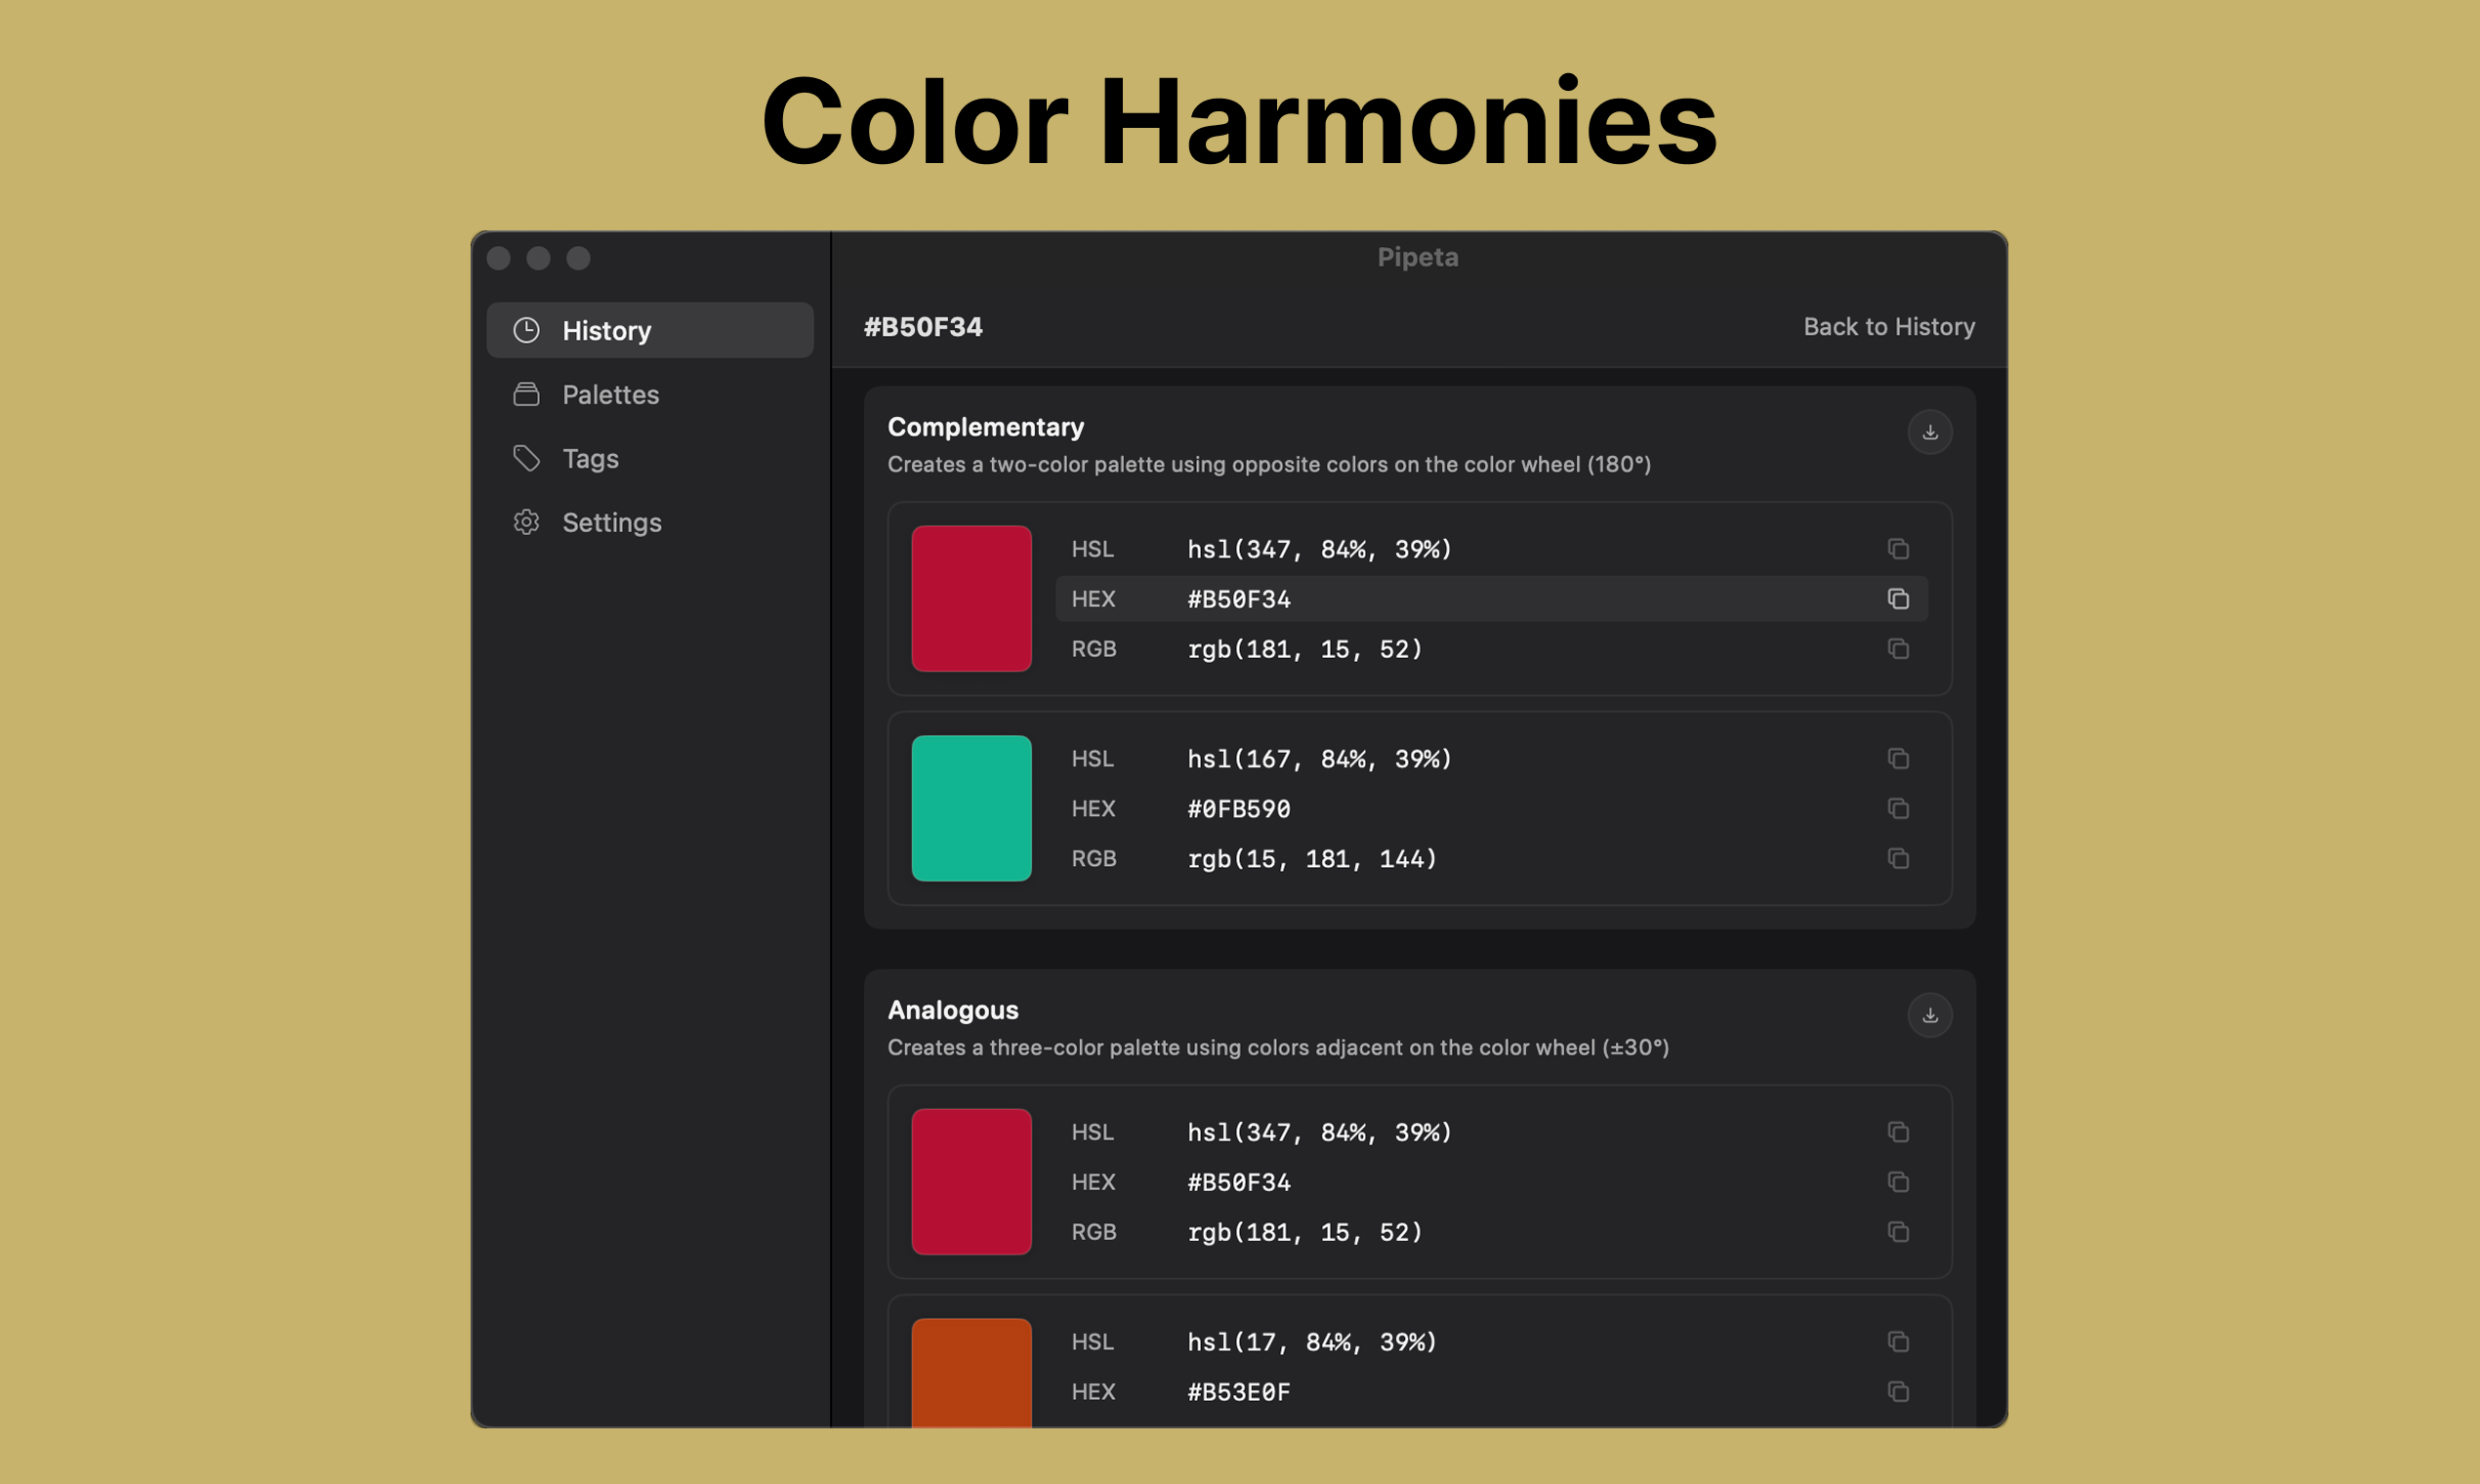
Task: Open Settings from the sidebar
Action: tap(611, 522)
